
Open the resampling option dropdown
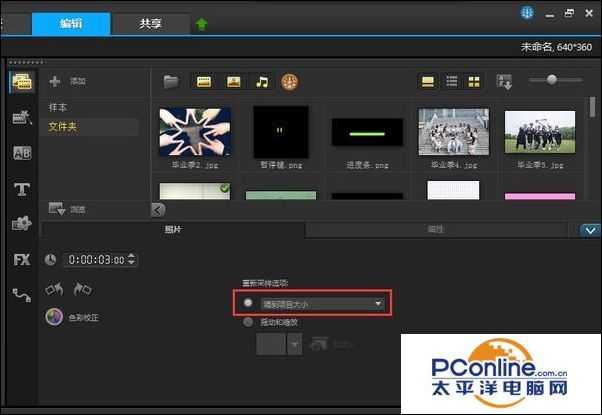click(x=322, y=304)
